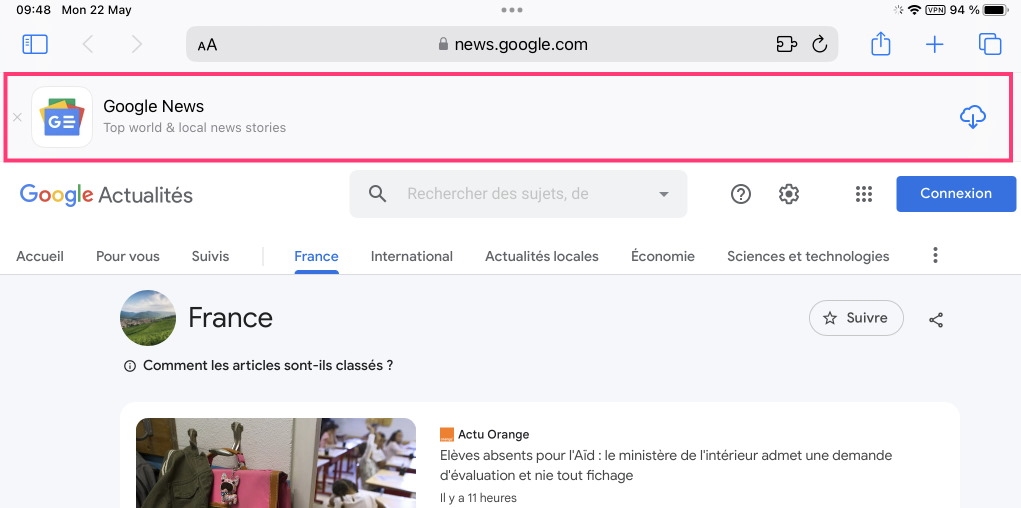This screenshot has width=1021, height=508.
Task: Show more sections with the vertical dots
Action: [935, 255]
